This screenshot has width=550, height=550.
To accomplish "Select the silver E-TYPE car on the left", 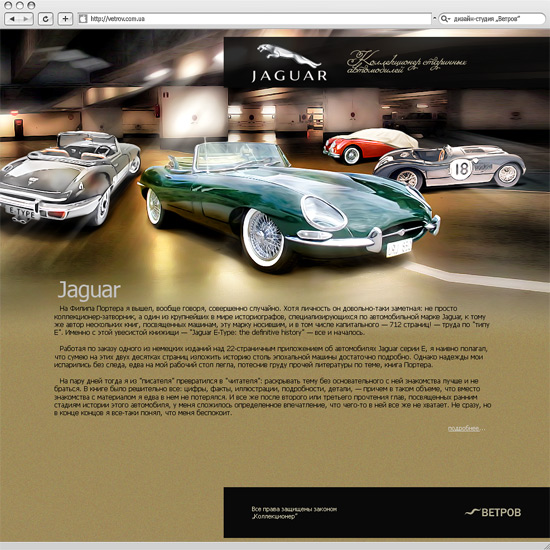I will pyautogui.click(x=70, y=178).
